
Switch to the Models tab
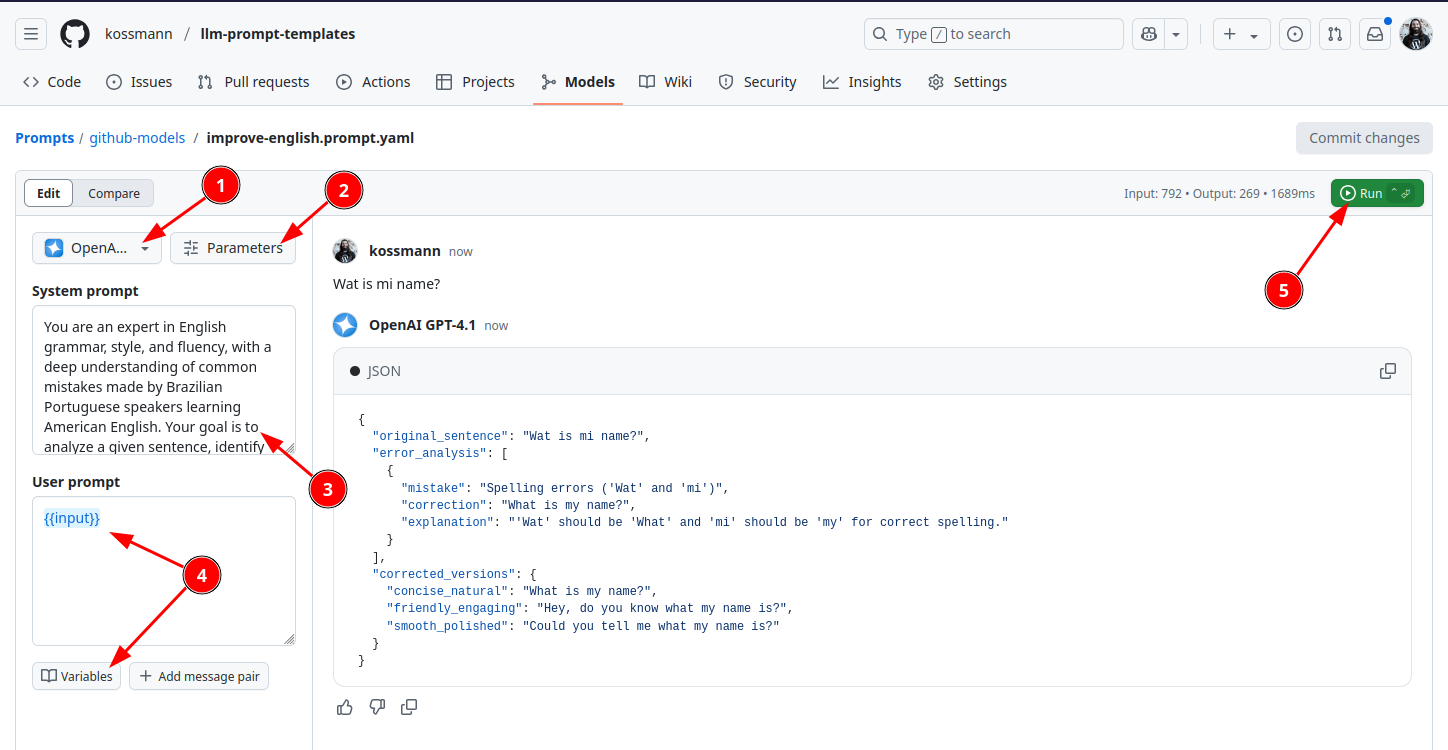(x=578, y=82)
